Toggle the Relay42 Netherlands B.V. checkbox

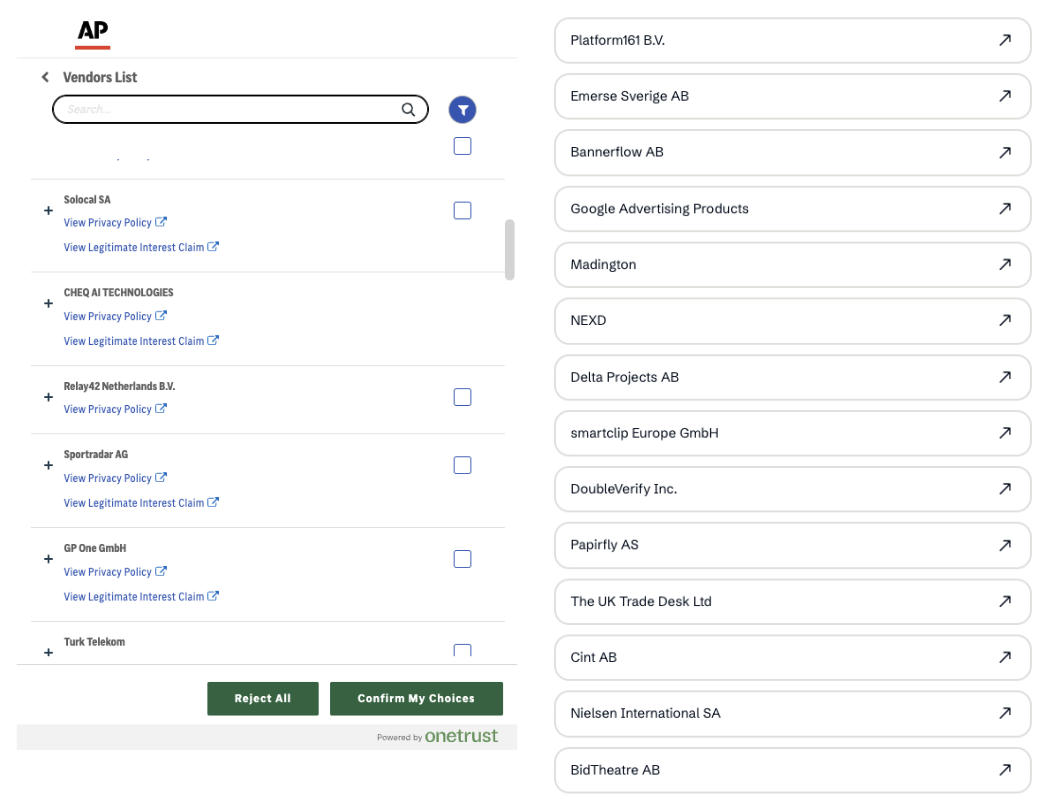click(462, 397)
